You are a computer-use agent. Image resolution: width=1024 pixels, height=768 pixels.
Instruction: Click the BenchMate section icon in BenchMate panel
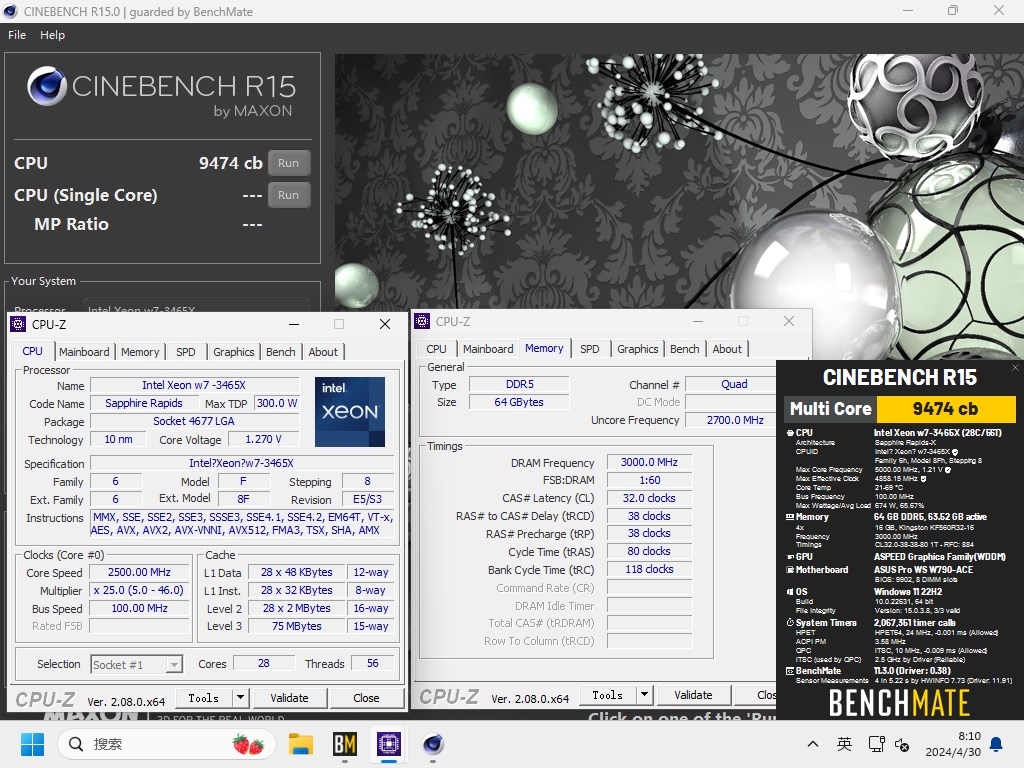point(790,671)
